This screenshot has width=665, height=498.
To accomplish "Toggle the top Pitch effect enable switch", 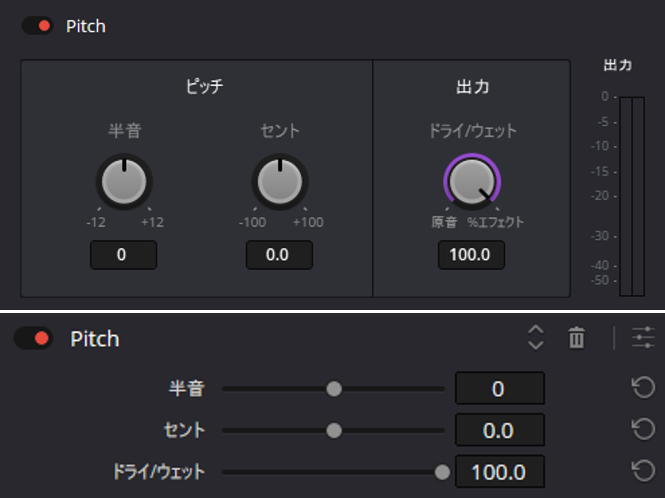I will 37,26.
